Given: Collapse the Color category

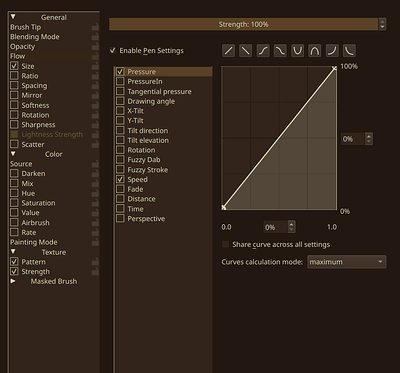Looking at the screenshot, I should click(13, 154).
